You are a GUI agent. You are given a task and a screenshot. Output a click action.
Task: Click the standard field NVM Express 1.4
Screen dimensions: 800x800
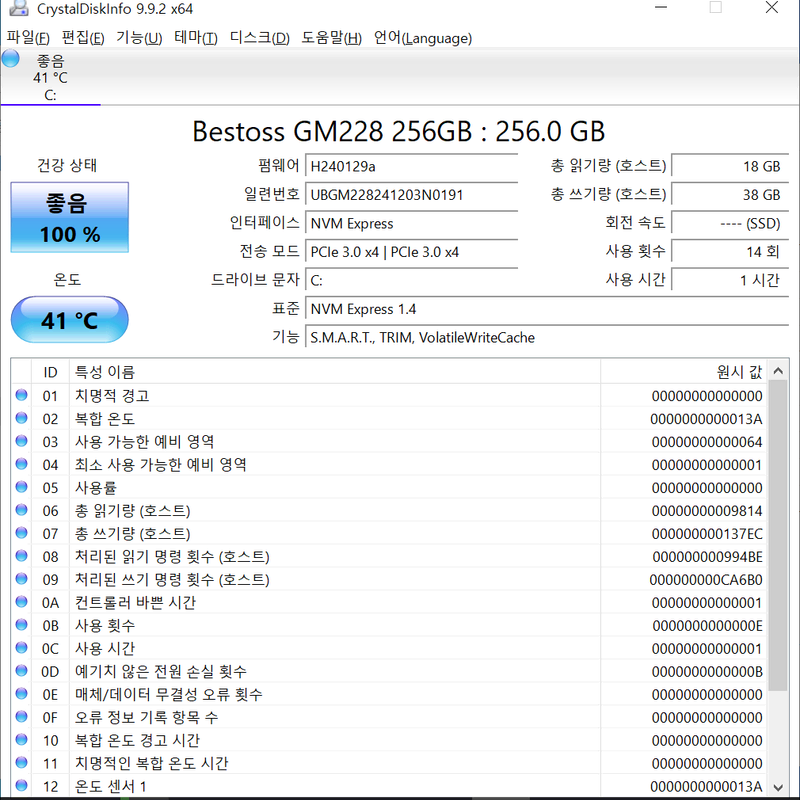click(x=547, y=309)
